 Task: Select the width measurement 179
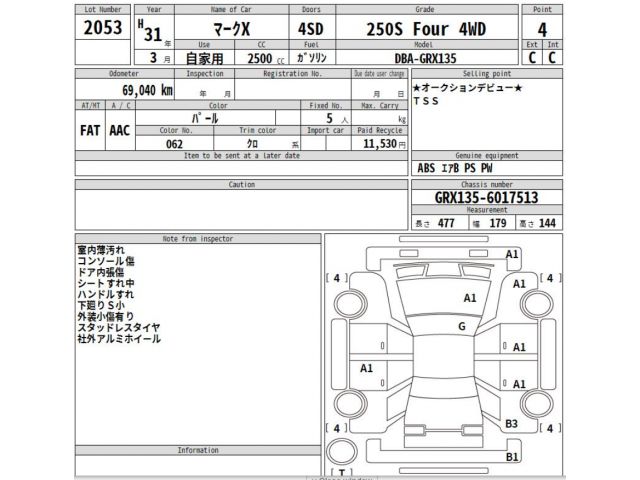point(498,223)
